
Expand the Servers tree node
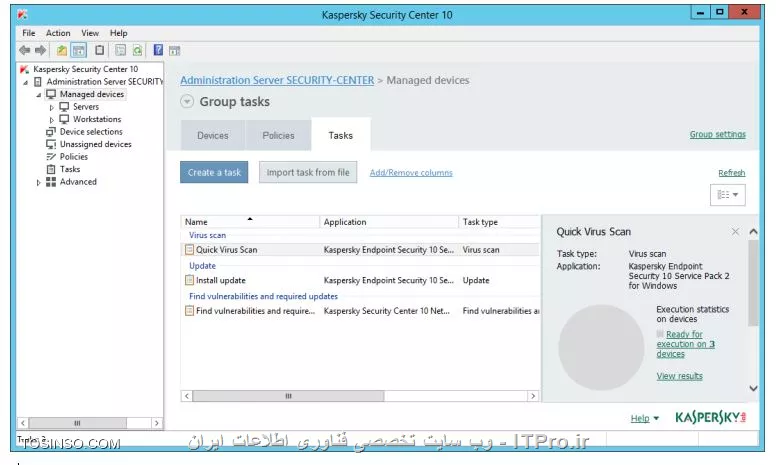pos(51,107)
